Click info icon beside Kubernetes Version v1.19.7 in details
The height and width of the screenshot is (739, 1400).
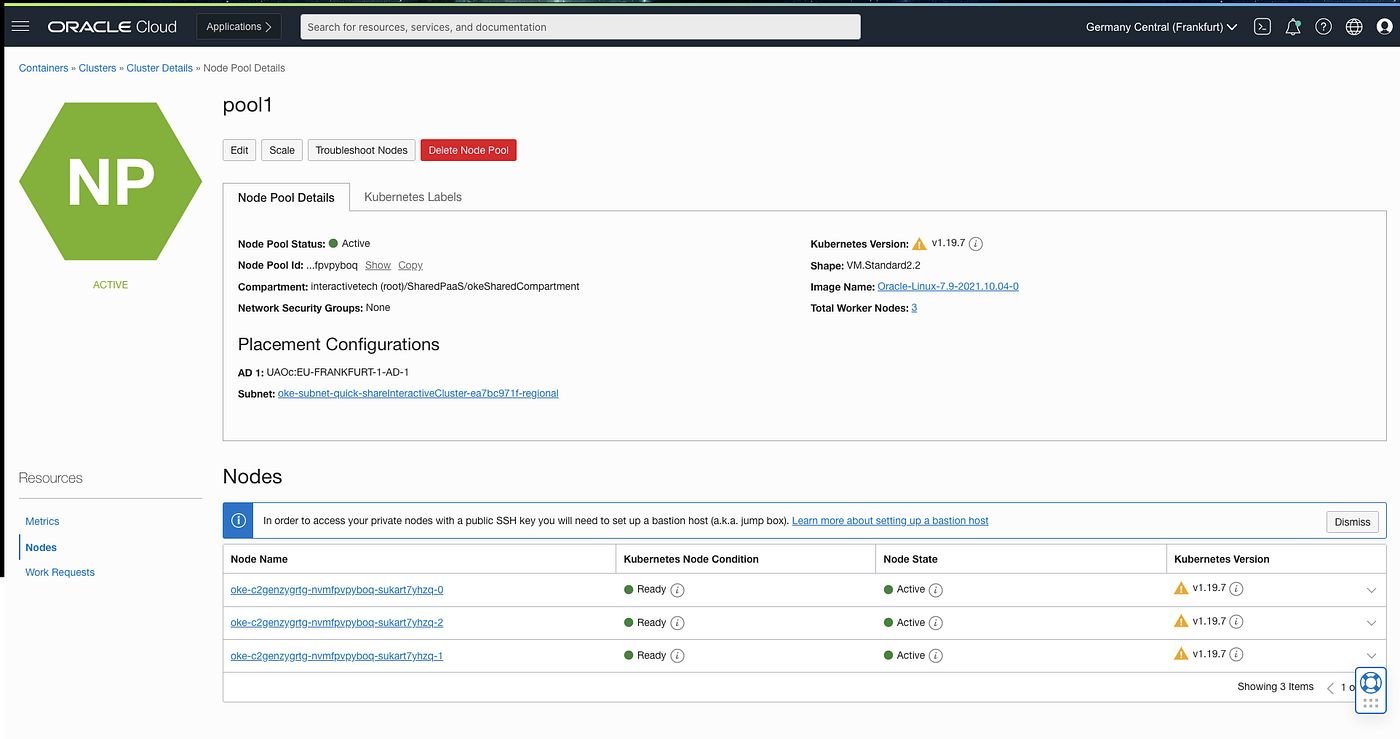[976, 244]
